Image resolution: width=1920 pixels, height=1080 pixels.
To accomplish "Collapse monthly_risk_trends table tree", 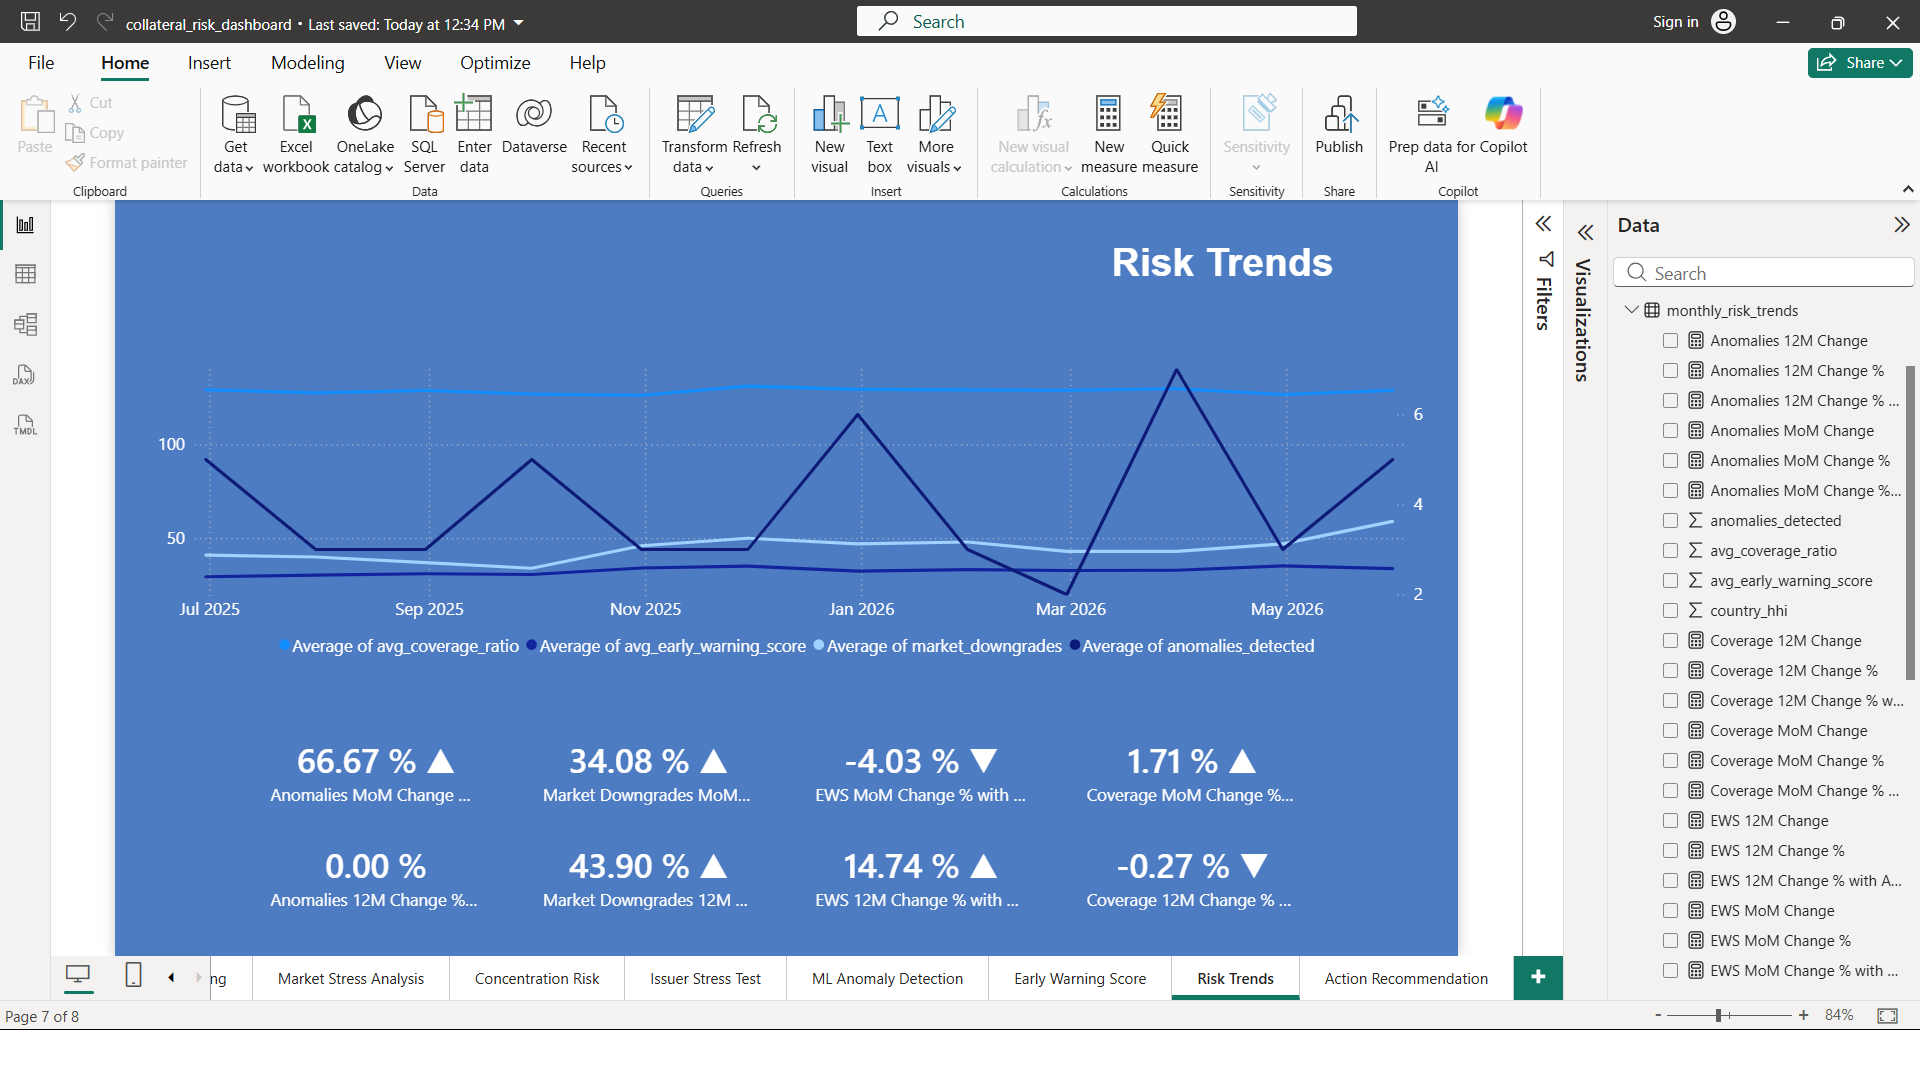I will point(1631,310).
